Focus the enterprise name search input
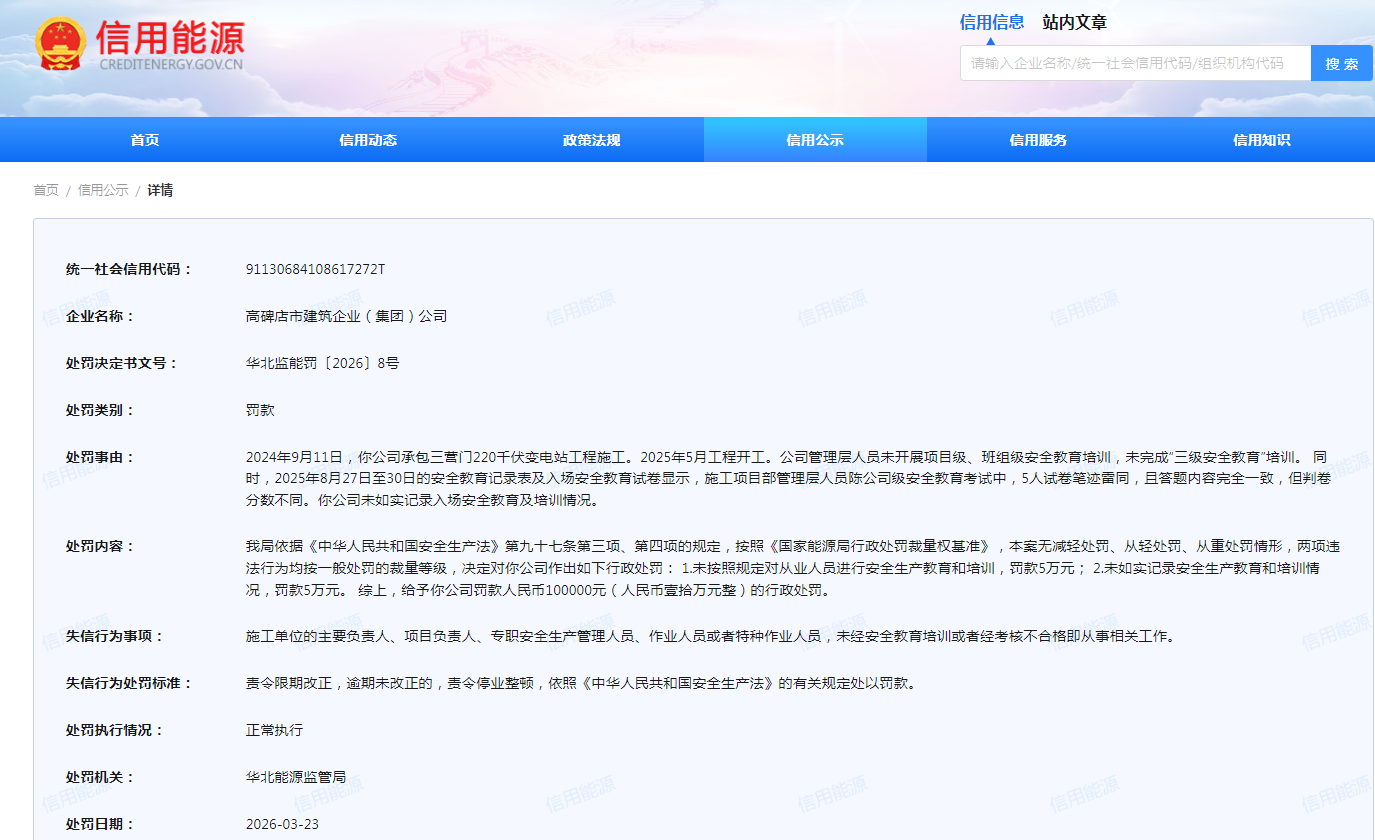 (x=1134, y=63)
